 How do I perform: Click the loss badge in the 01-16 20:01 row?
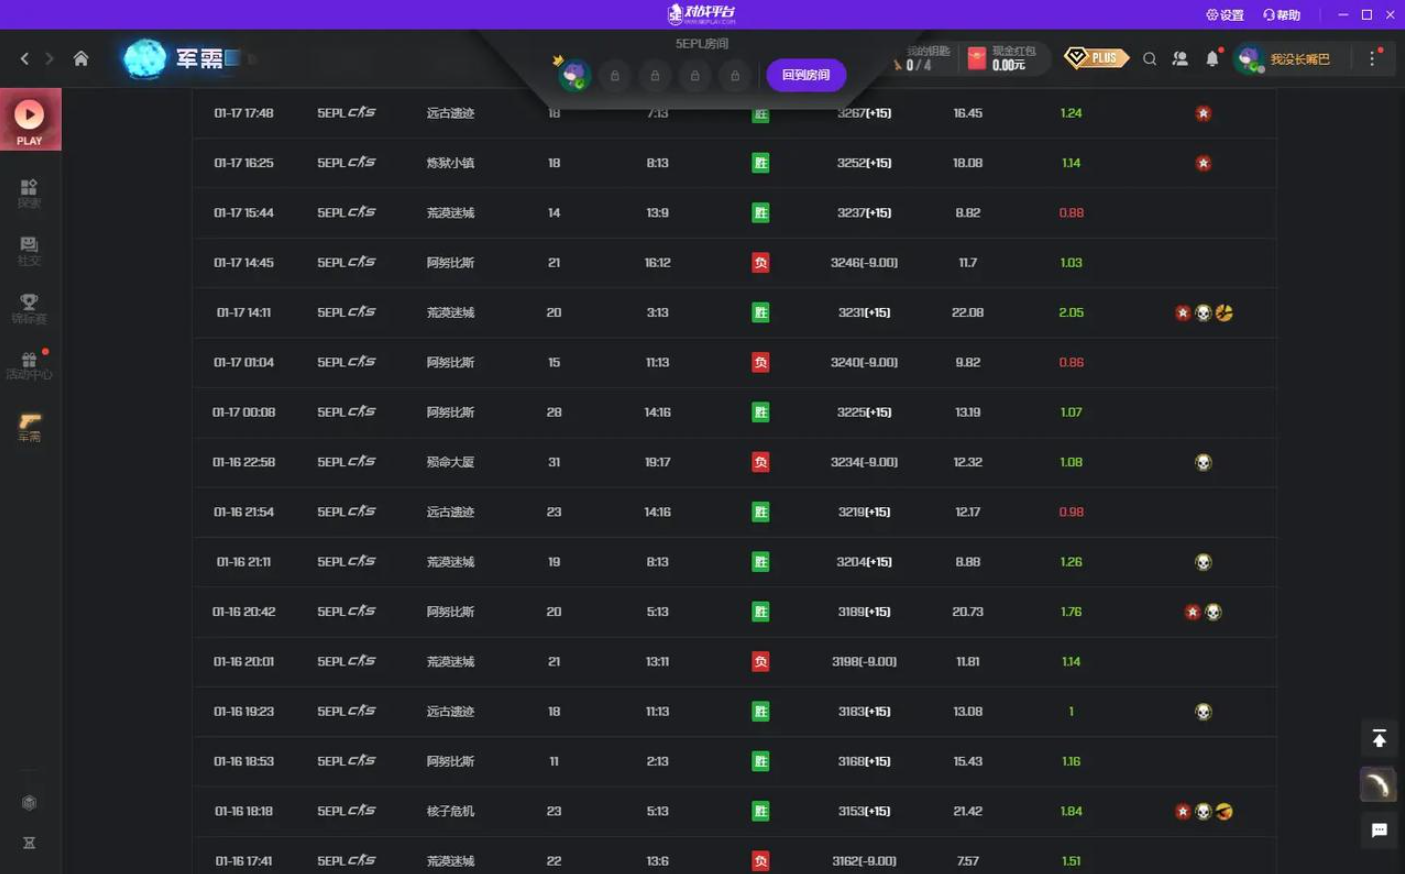(x=760, y=662)
